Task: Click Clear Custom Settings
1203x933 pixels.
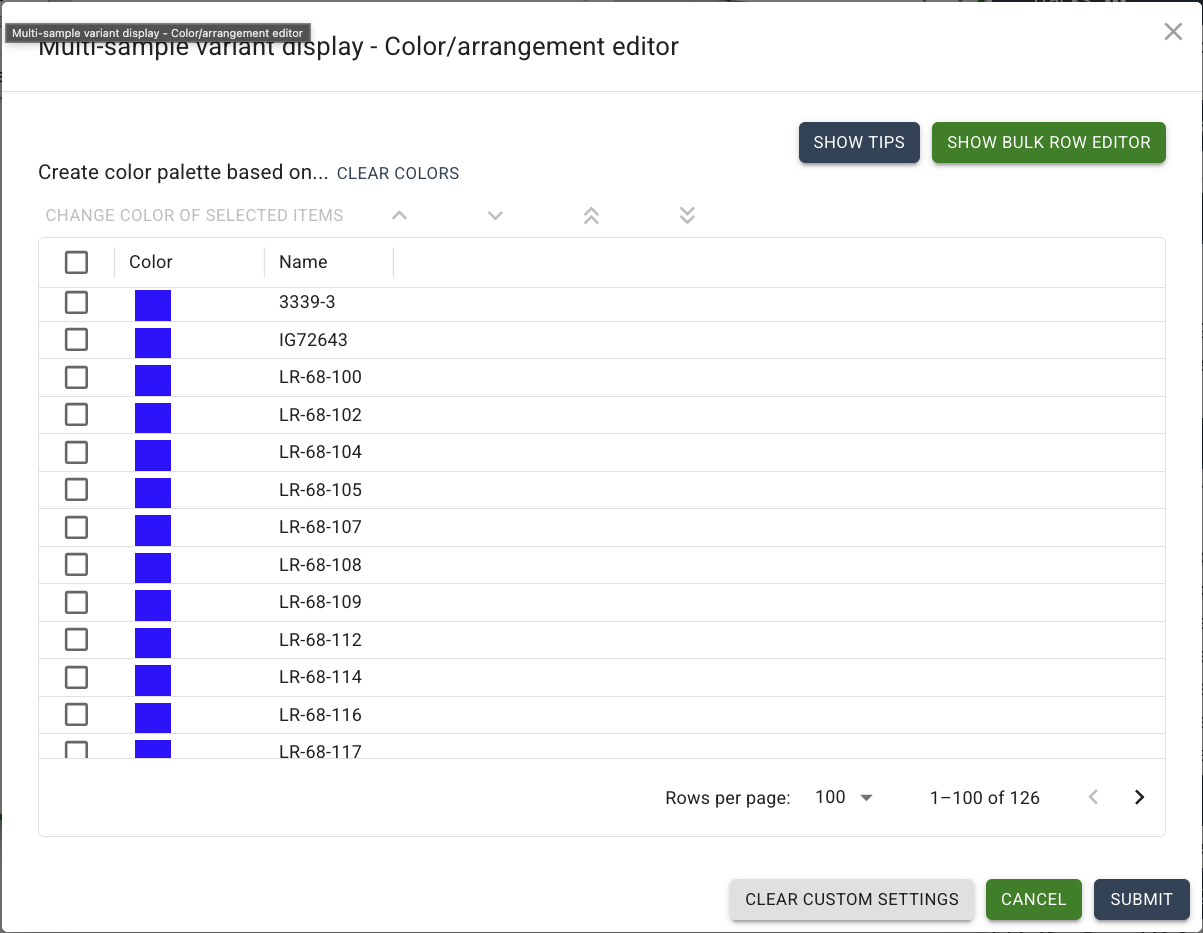Action: [851, 899]
